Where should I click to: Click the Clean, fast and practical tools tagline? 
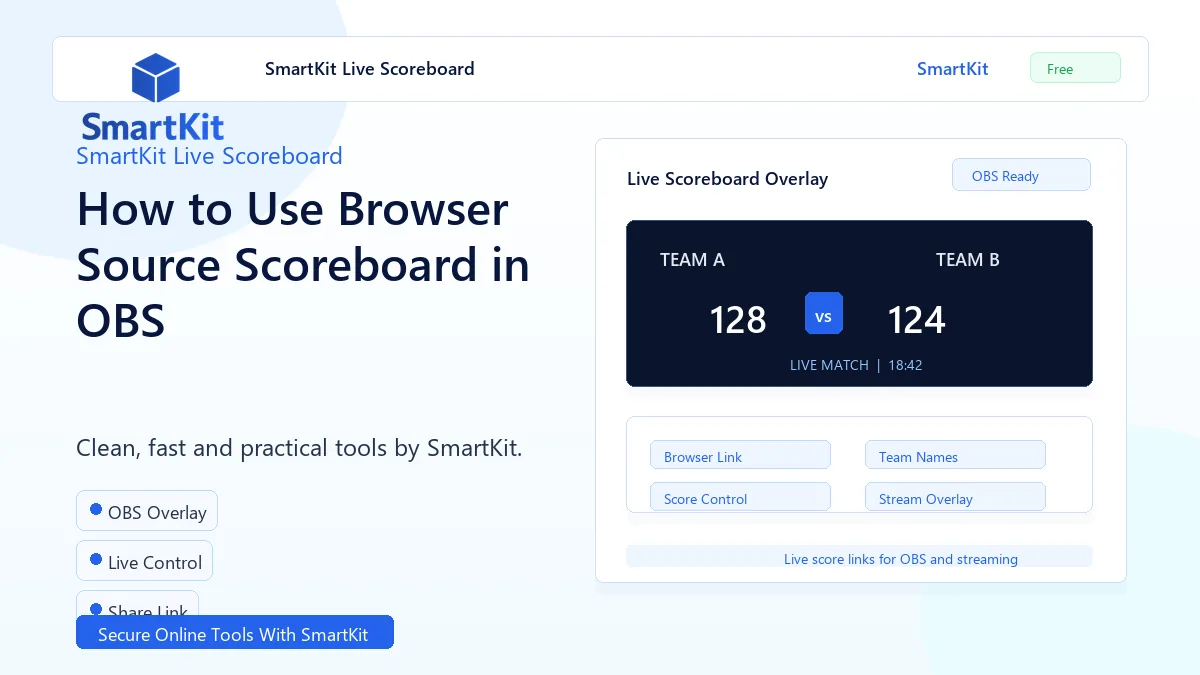click(299, 448)
